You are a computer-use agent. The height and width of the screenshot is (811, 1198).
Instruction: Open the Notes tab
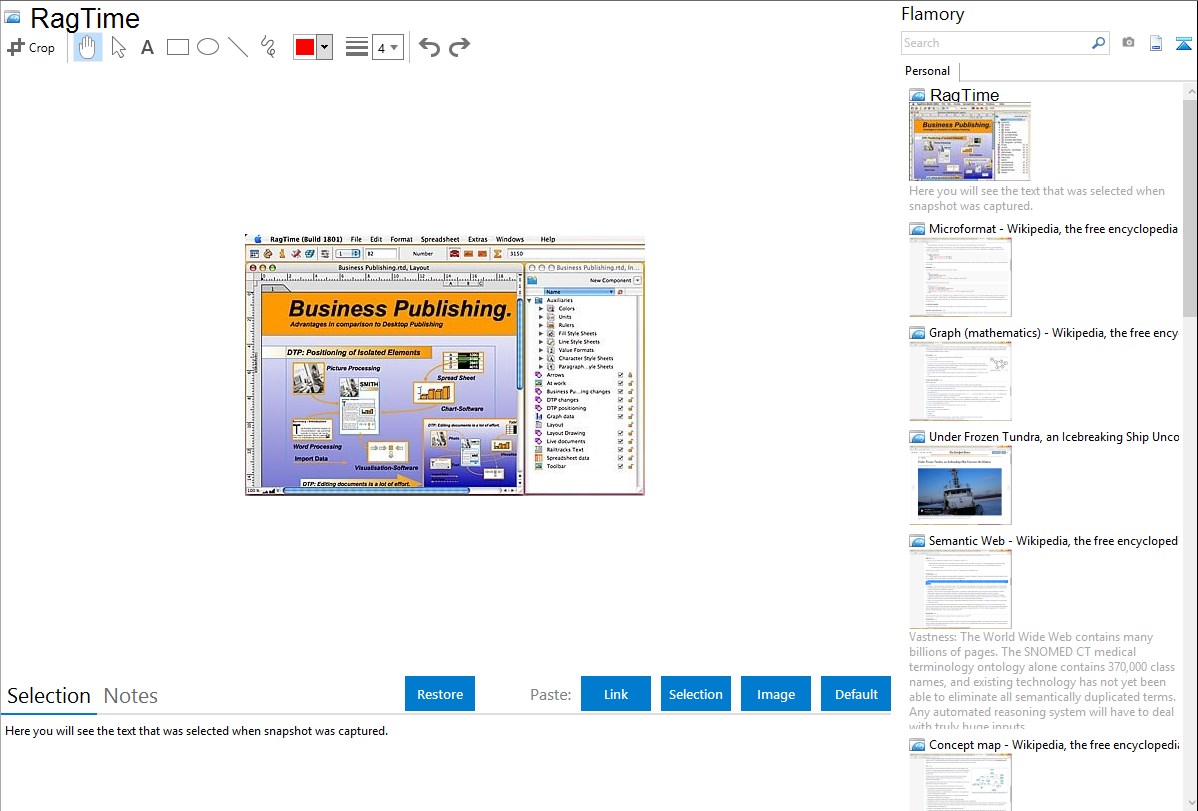[x=131, y=696]
